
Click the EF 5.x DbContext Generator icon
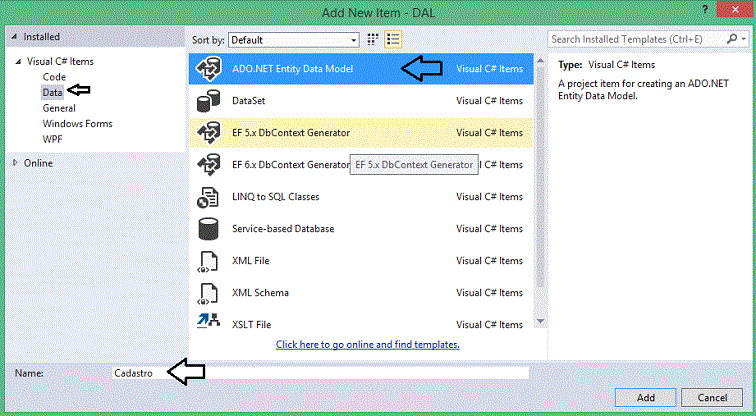tap(209, 133)
